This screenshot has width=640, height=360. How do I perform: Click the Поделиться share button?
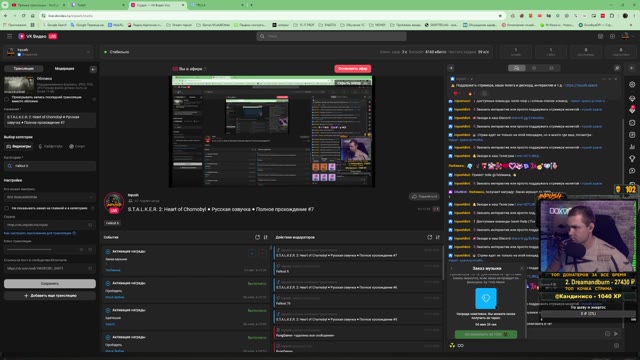(424, 197)
